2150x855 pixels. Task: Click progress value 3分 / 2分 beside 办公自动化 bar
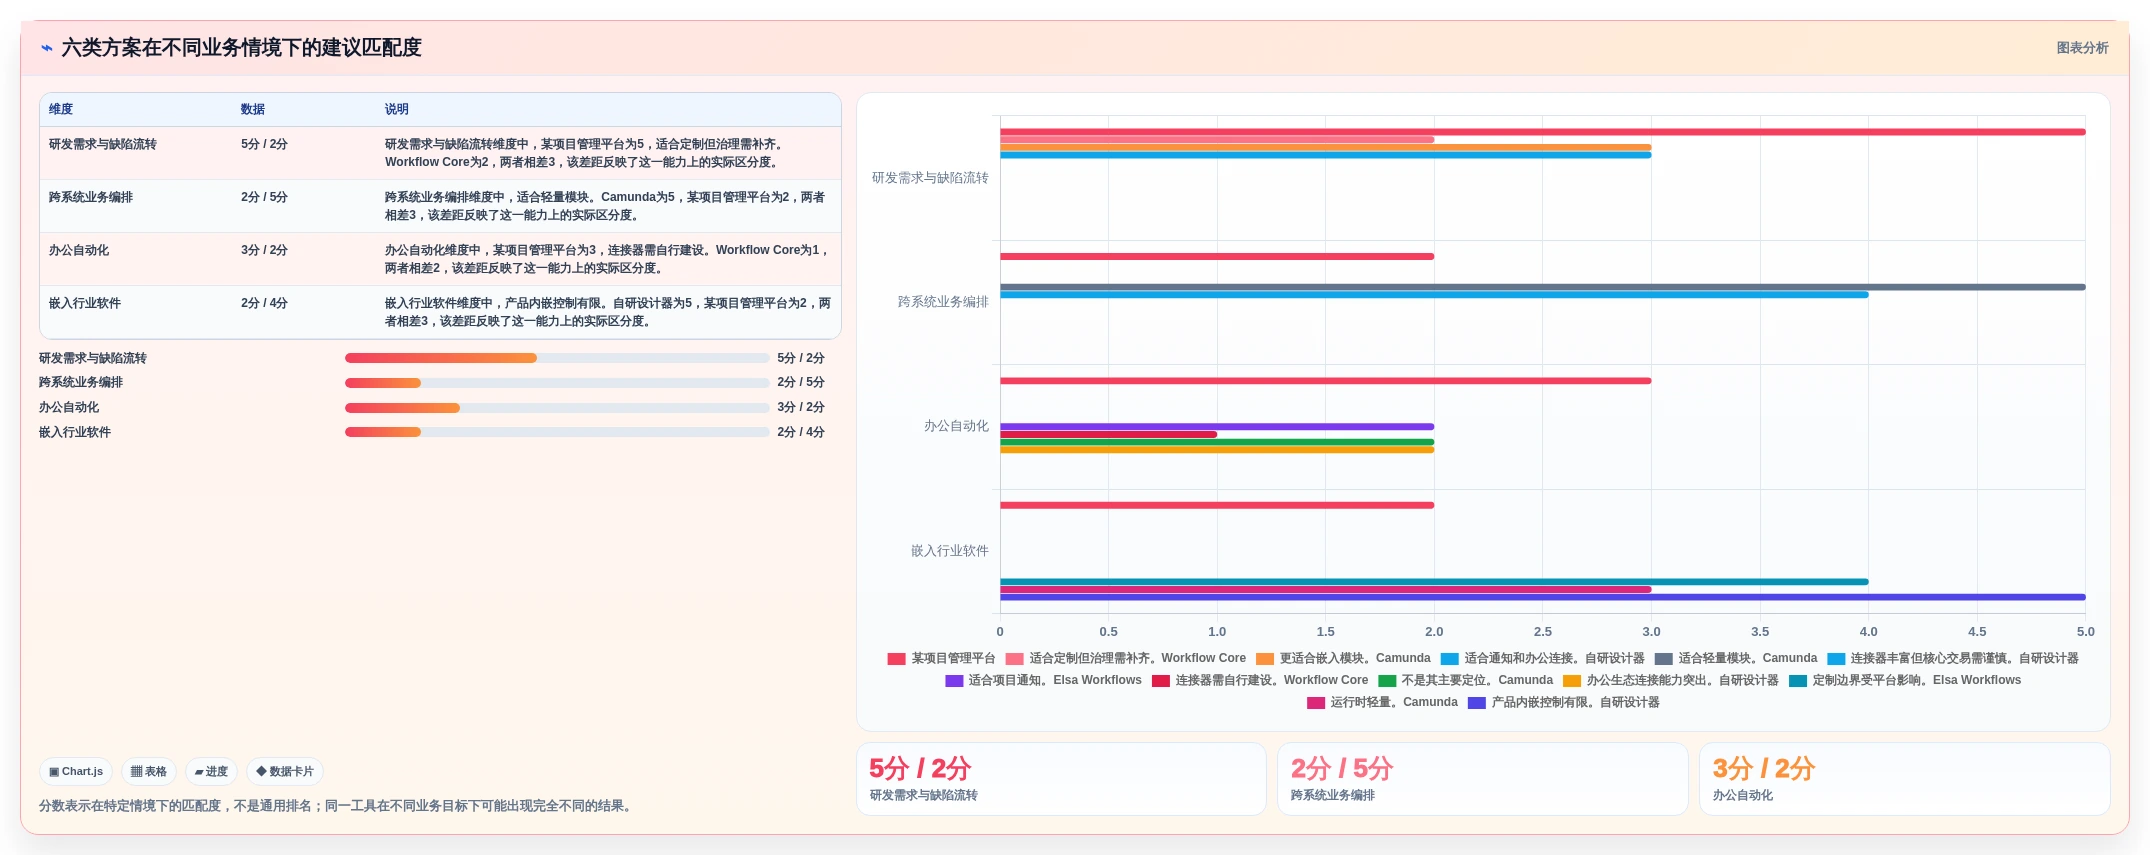coord(801,408)
